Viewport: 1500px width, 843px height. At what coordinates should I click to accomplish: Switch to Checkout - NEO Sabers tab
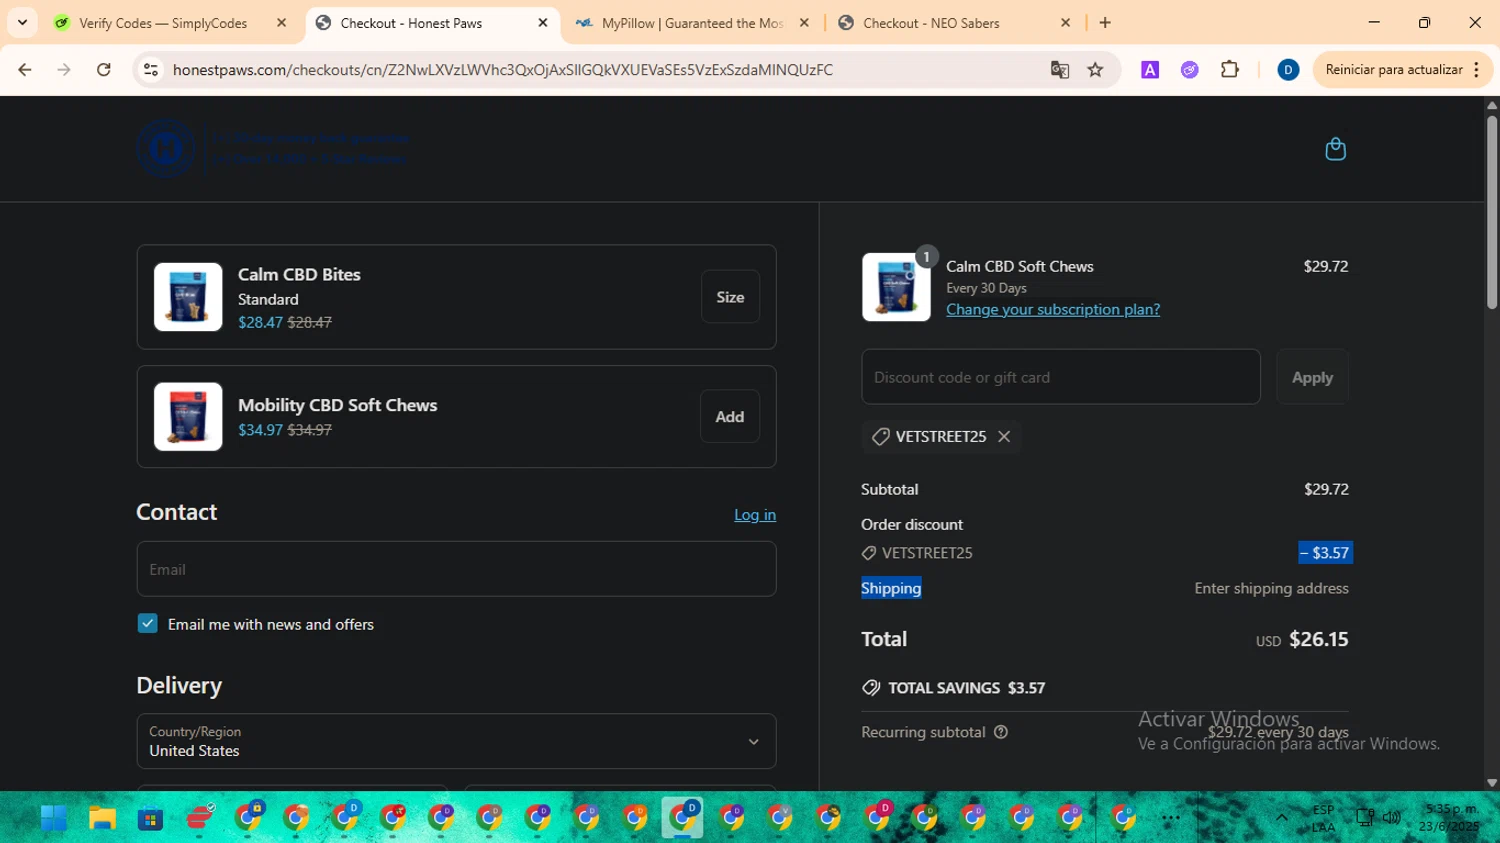coord(931,23)
